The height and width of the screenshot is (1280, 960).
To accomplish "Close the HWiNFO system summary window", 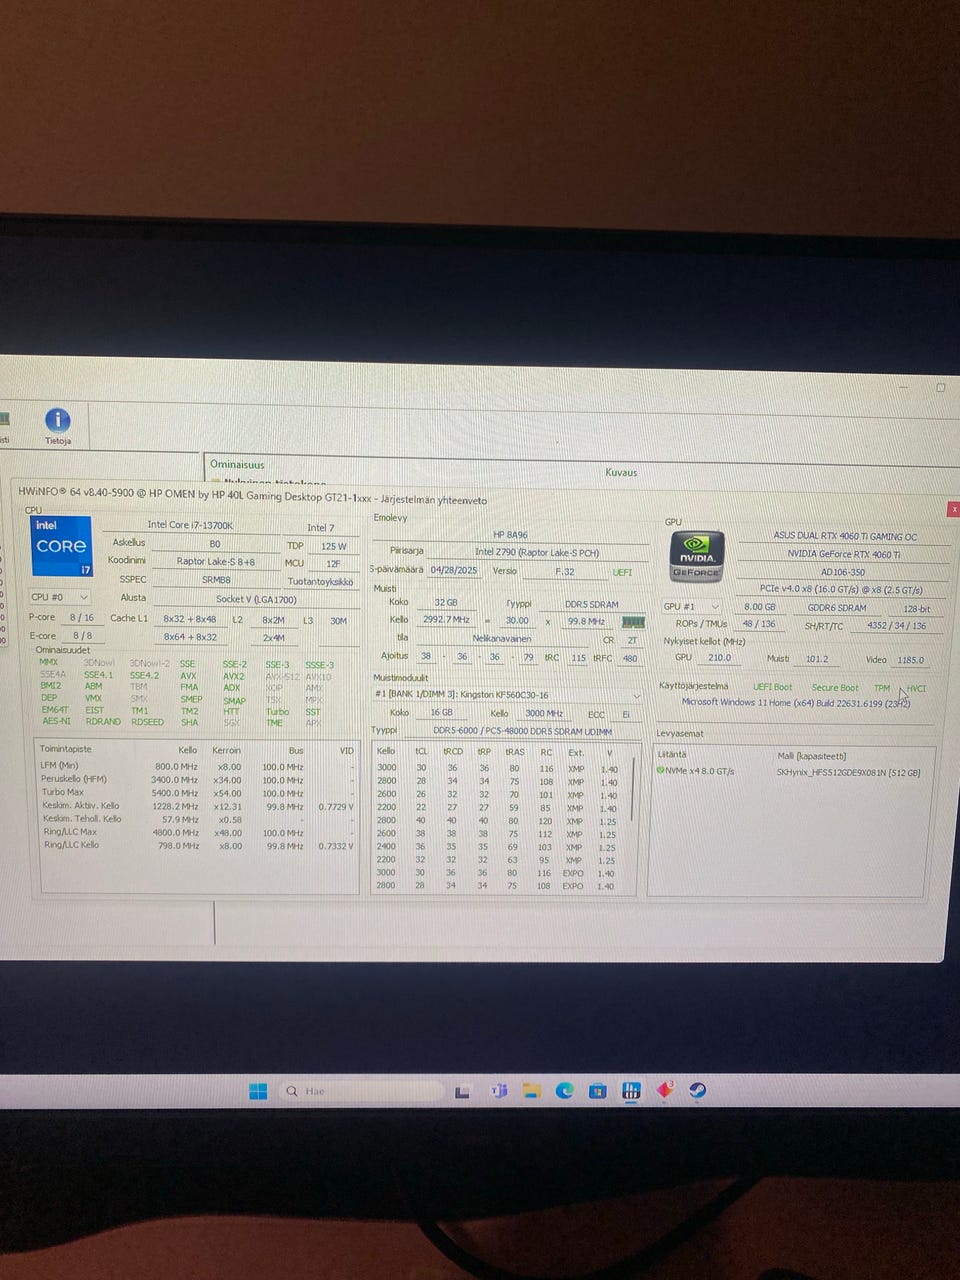I will tap(954, 509).
